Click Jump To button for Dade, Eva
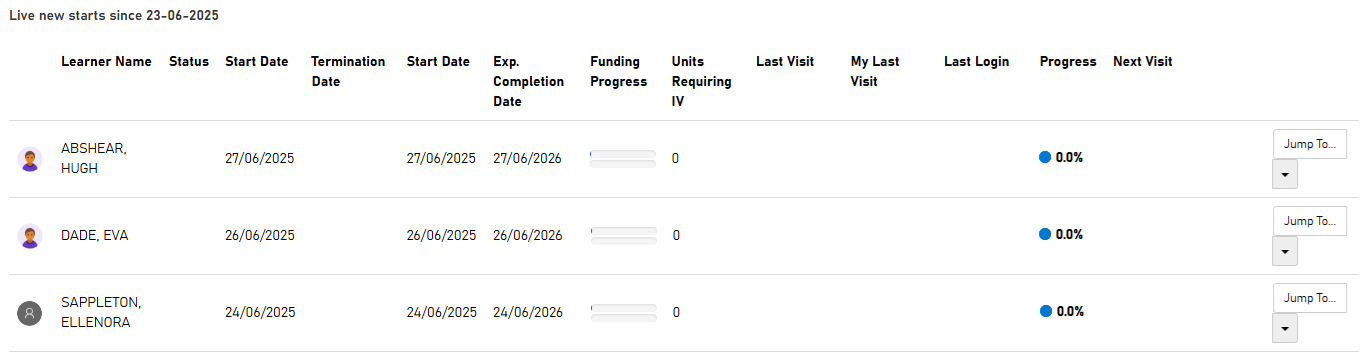 coord(1310,221)
